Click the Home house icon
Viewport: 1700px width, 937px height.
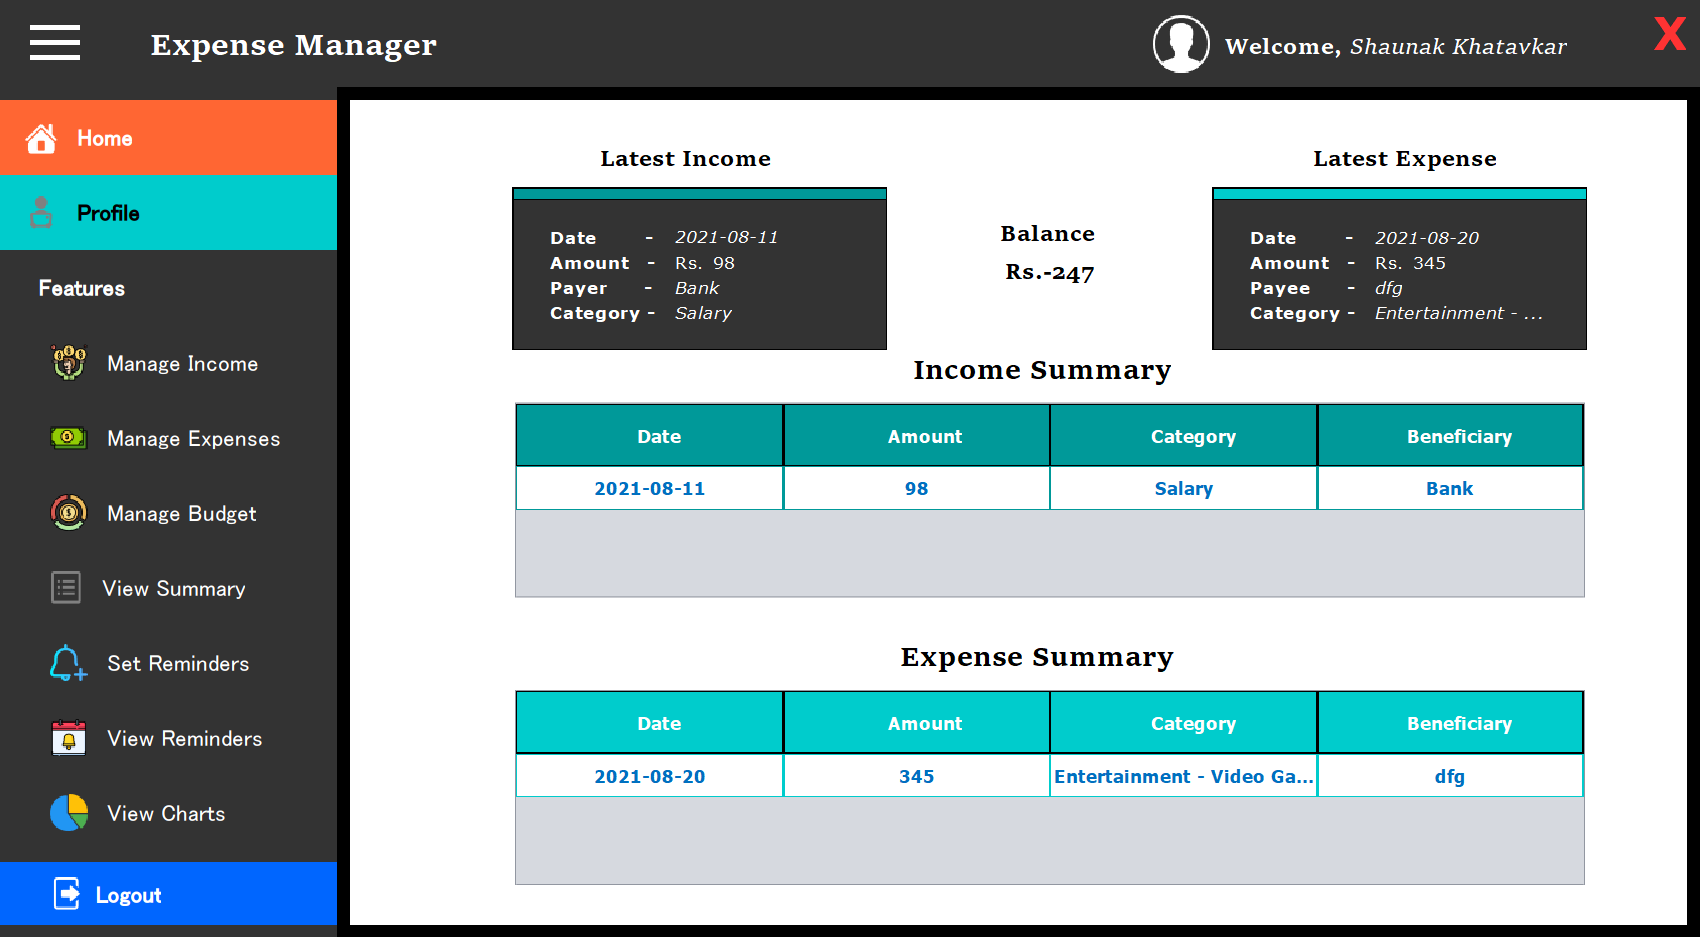tap(41, 137)
